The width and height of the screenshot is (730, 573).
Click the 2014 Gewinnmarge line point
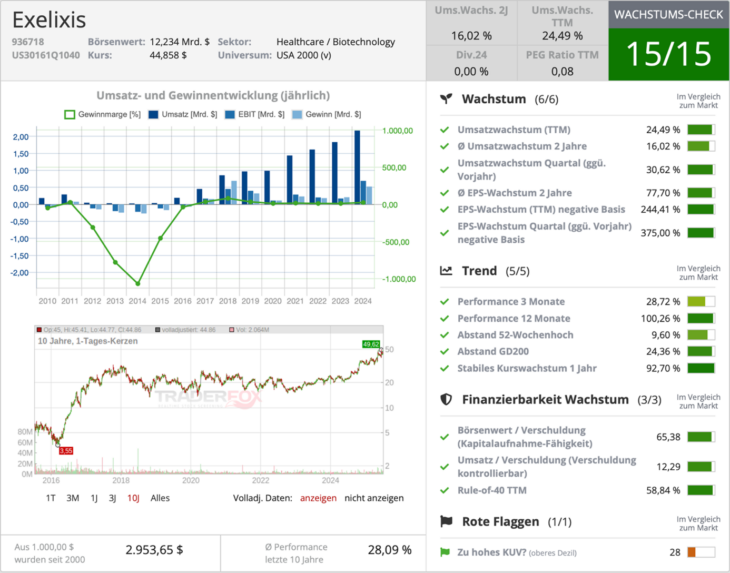[x=138, y=283]
